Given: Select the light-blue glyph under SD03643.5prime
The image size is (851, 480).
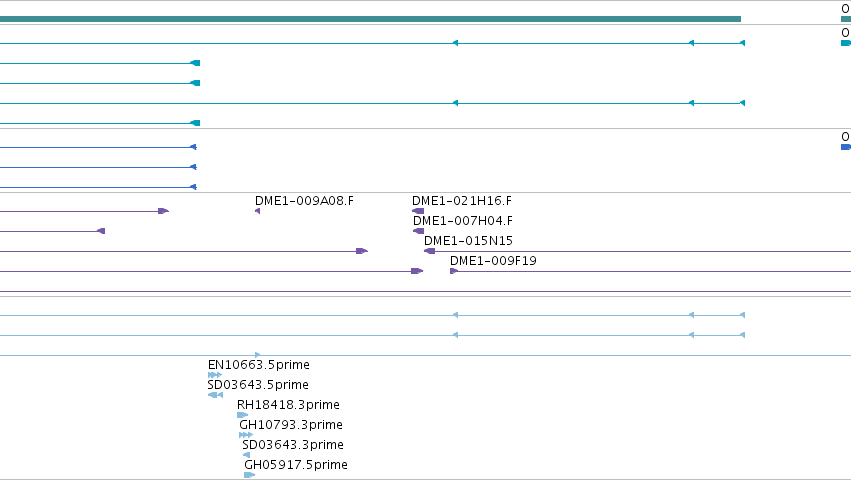Looking at the screenshot, I should coord(215,395).
